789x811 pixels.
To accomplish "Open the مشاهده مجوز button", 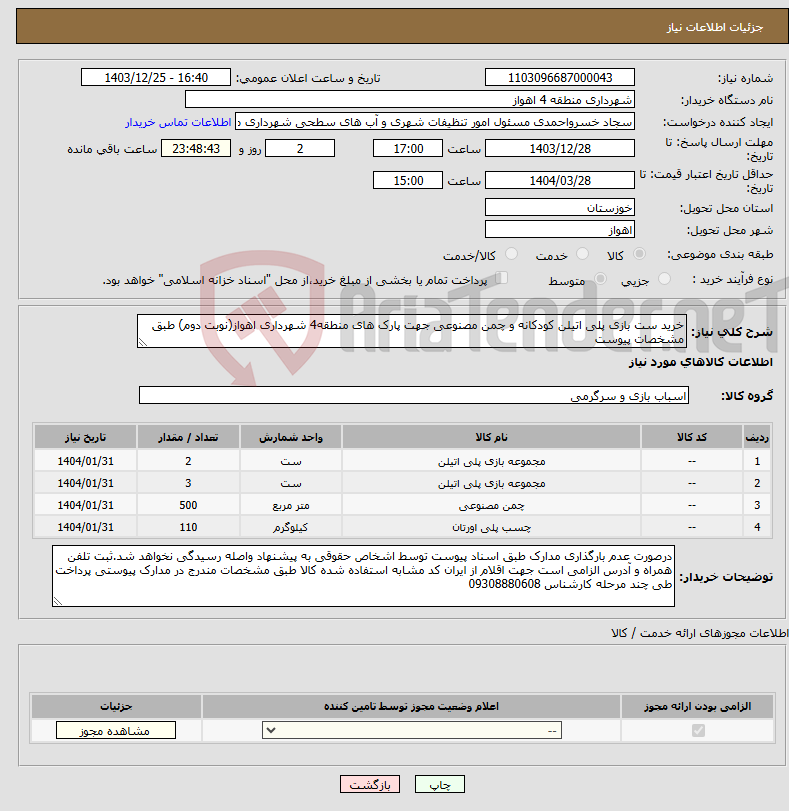I will [115, 730].
